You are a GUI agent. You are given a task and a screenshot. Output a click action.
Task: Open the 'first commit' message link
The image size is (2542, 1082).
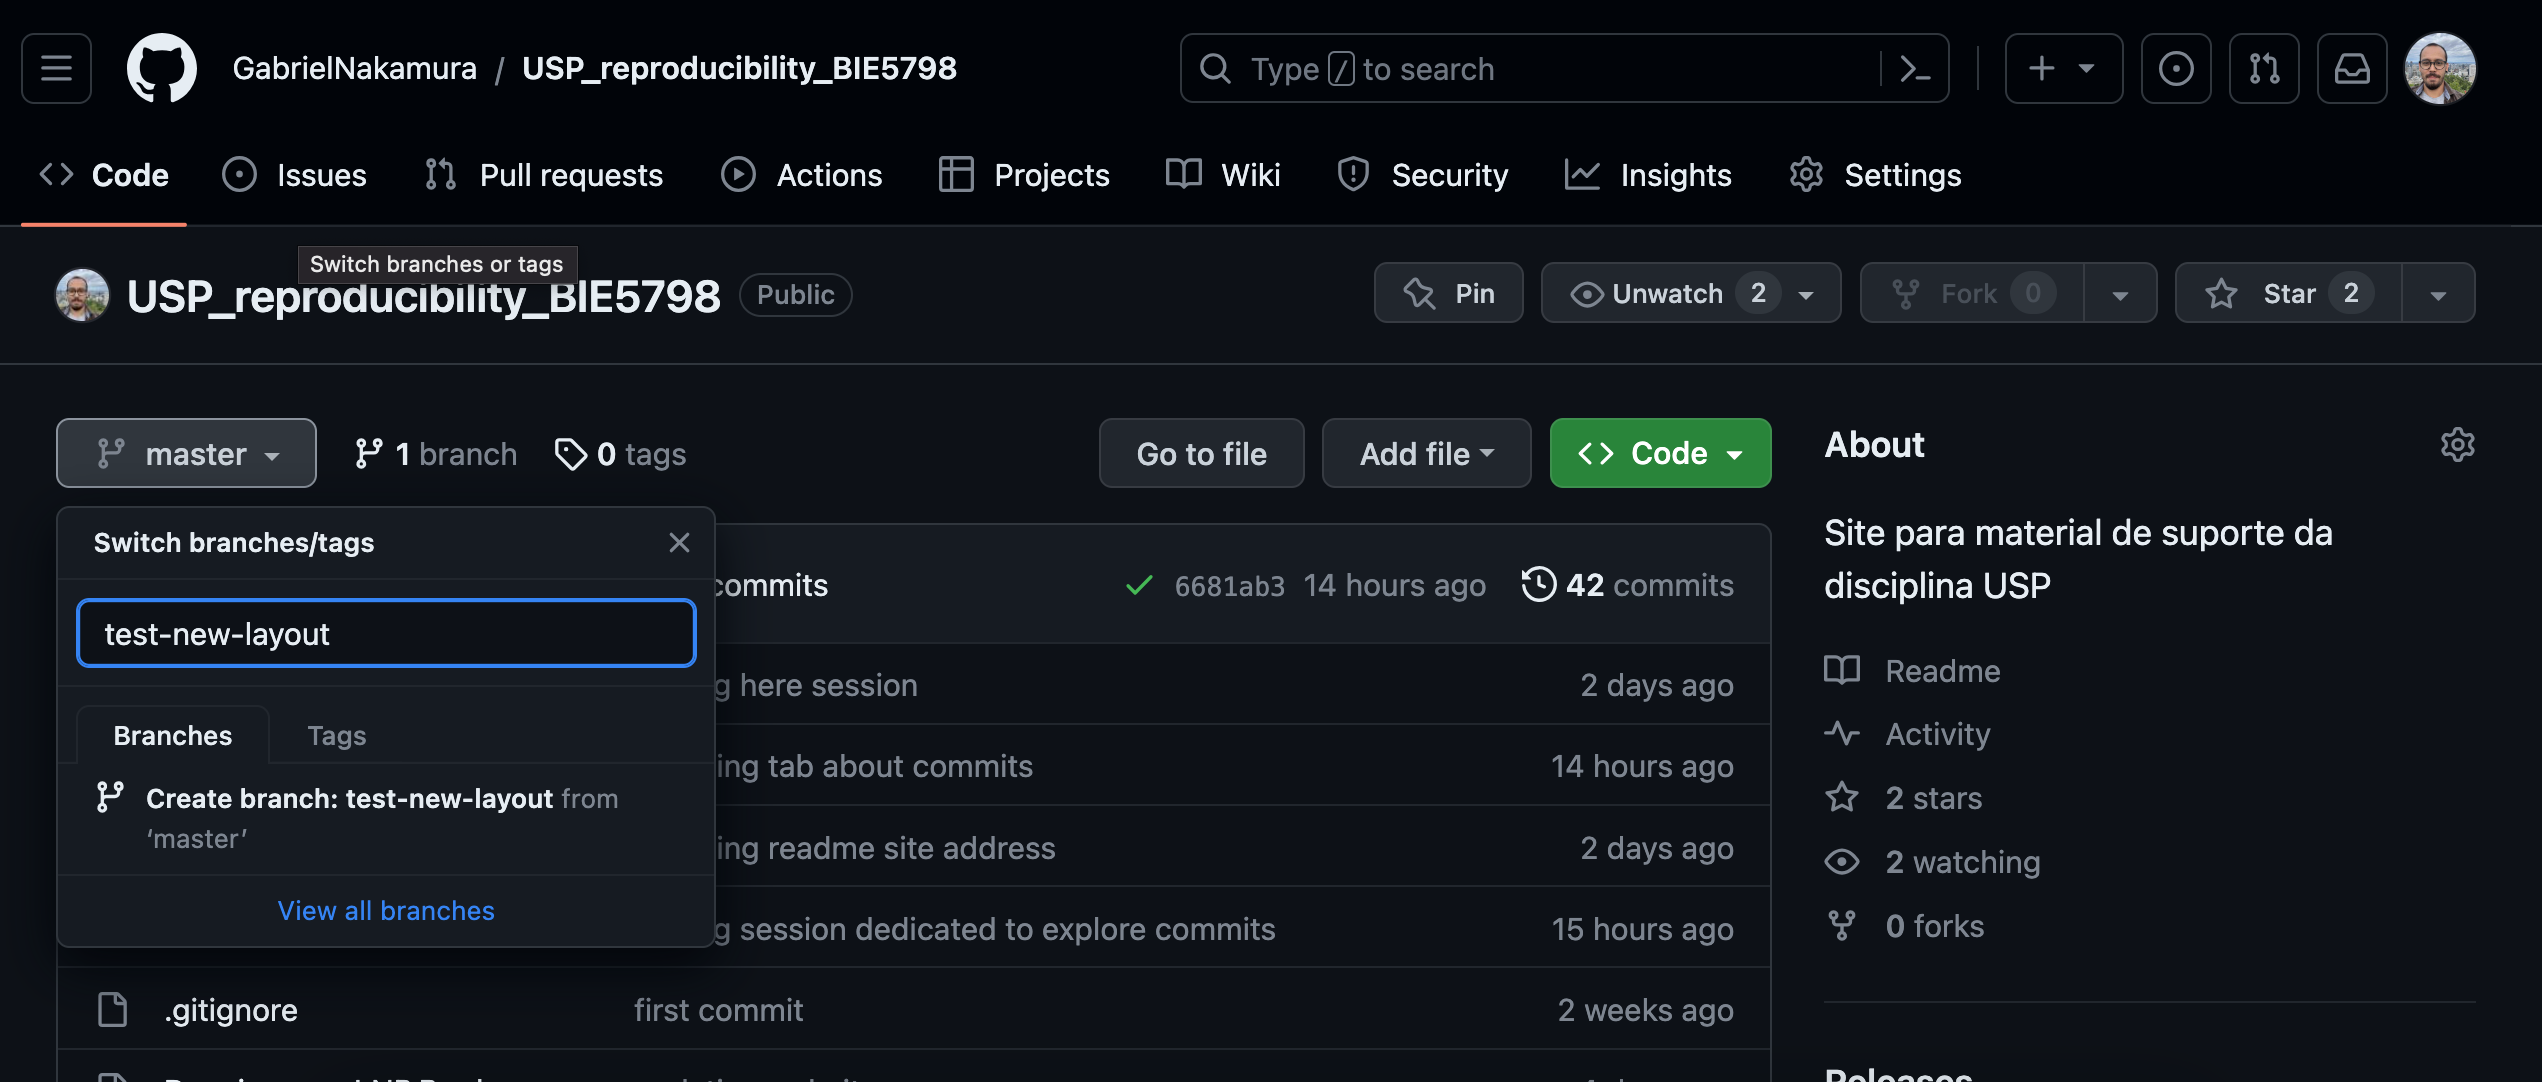tap(719, 1010)
